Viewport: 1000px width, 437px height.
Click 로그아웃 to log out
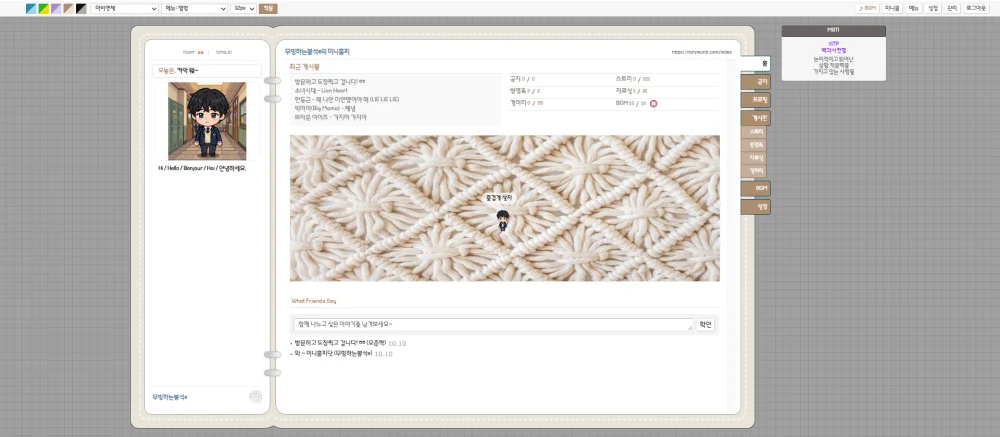975,8
